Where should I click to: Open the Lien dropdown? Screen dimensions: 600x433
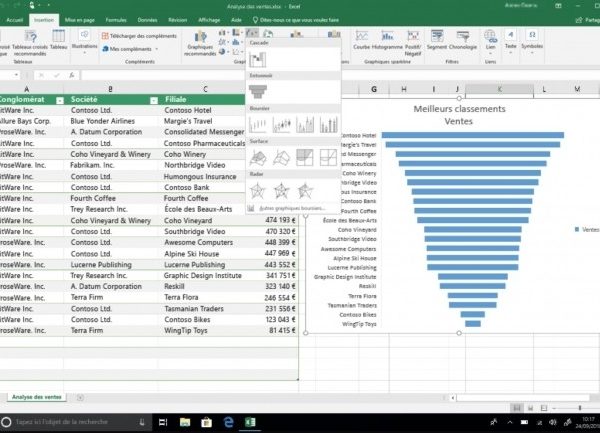(x=491, y=41)
